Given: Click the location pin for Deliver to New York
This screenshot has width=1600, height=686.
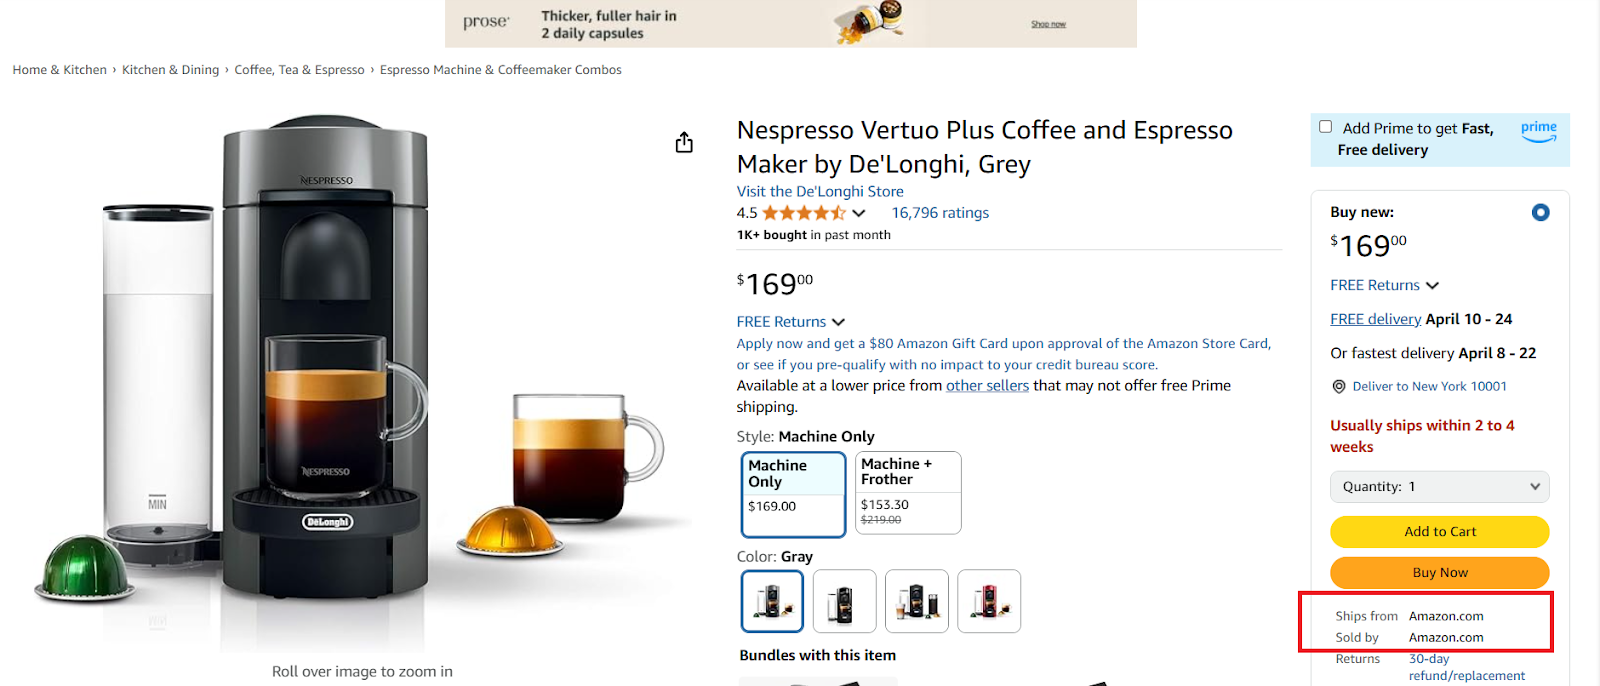Looking at the screenshot, I should tap(1338, 386).
